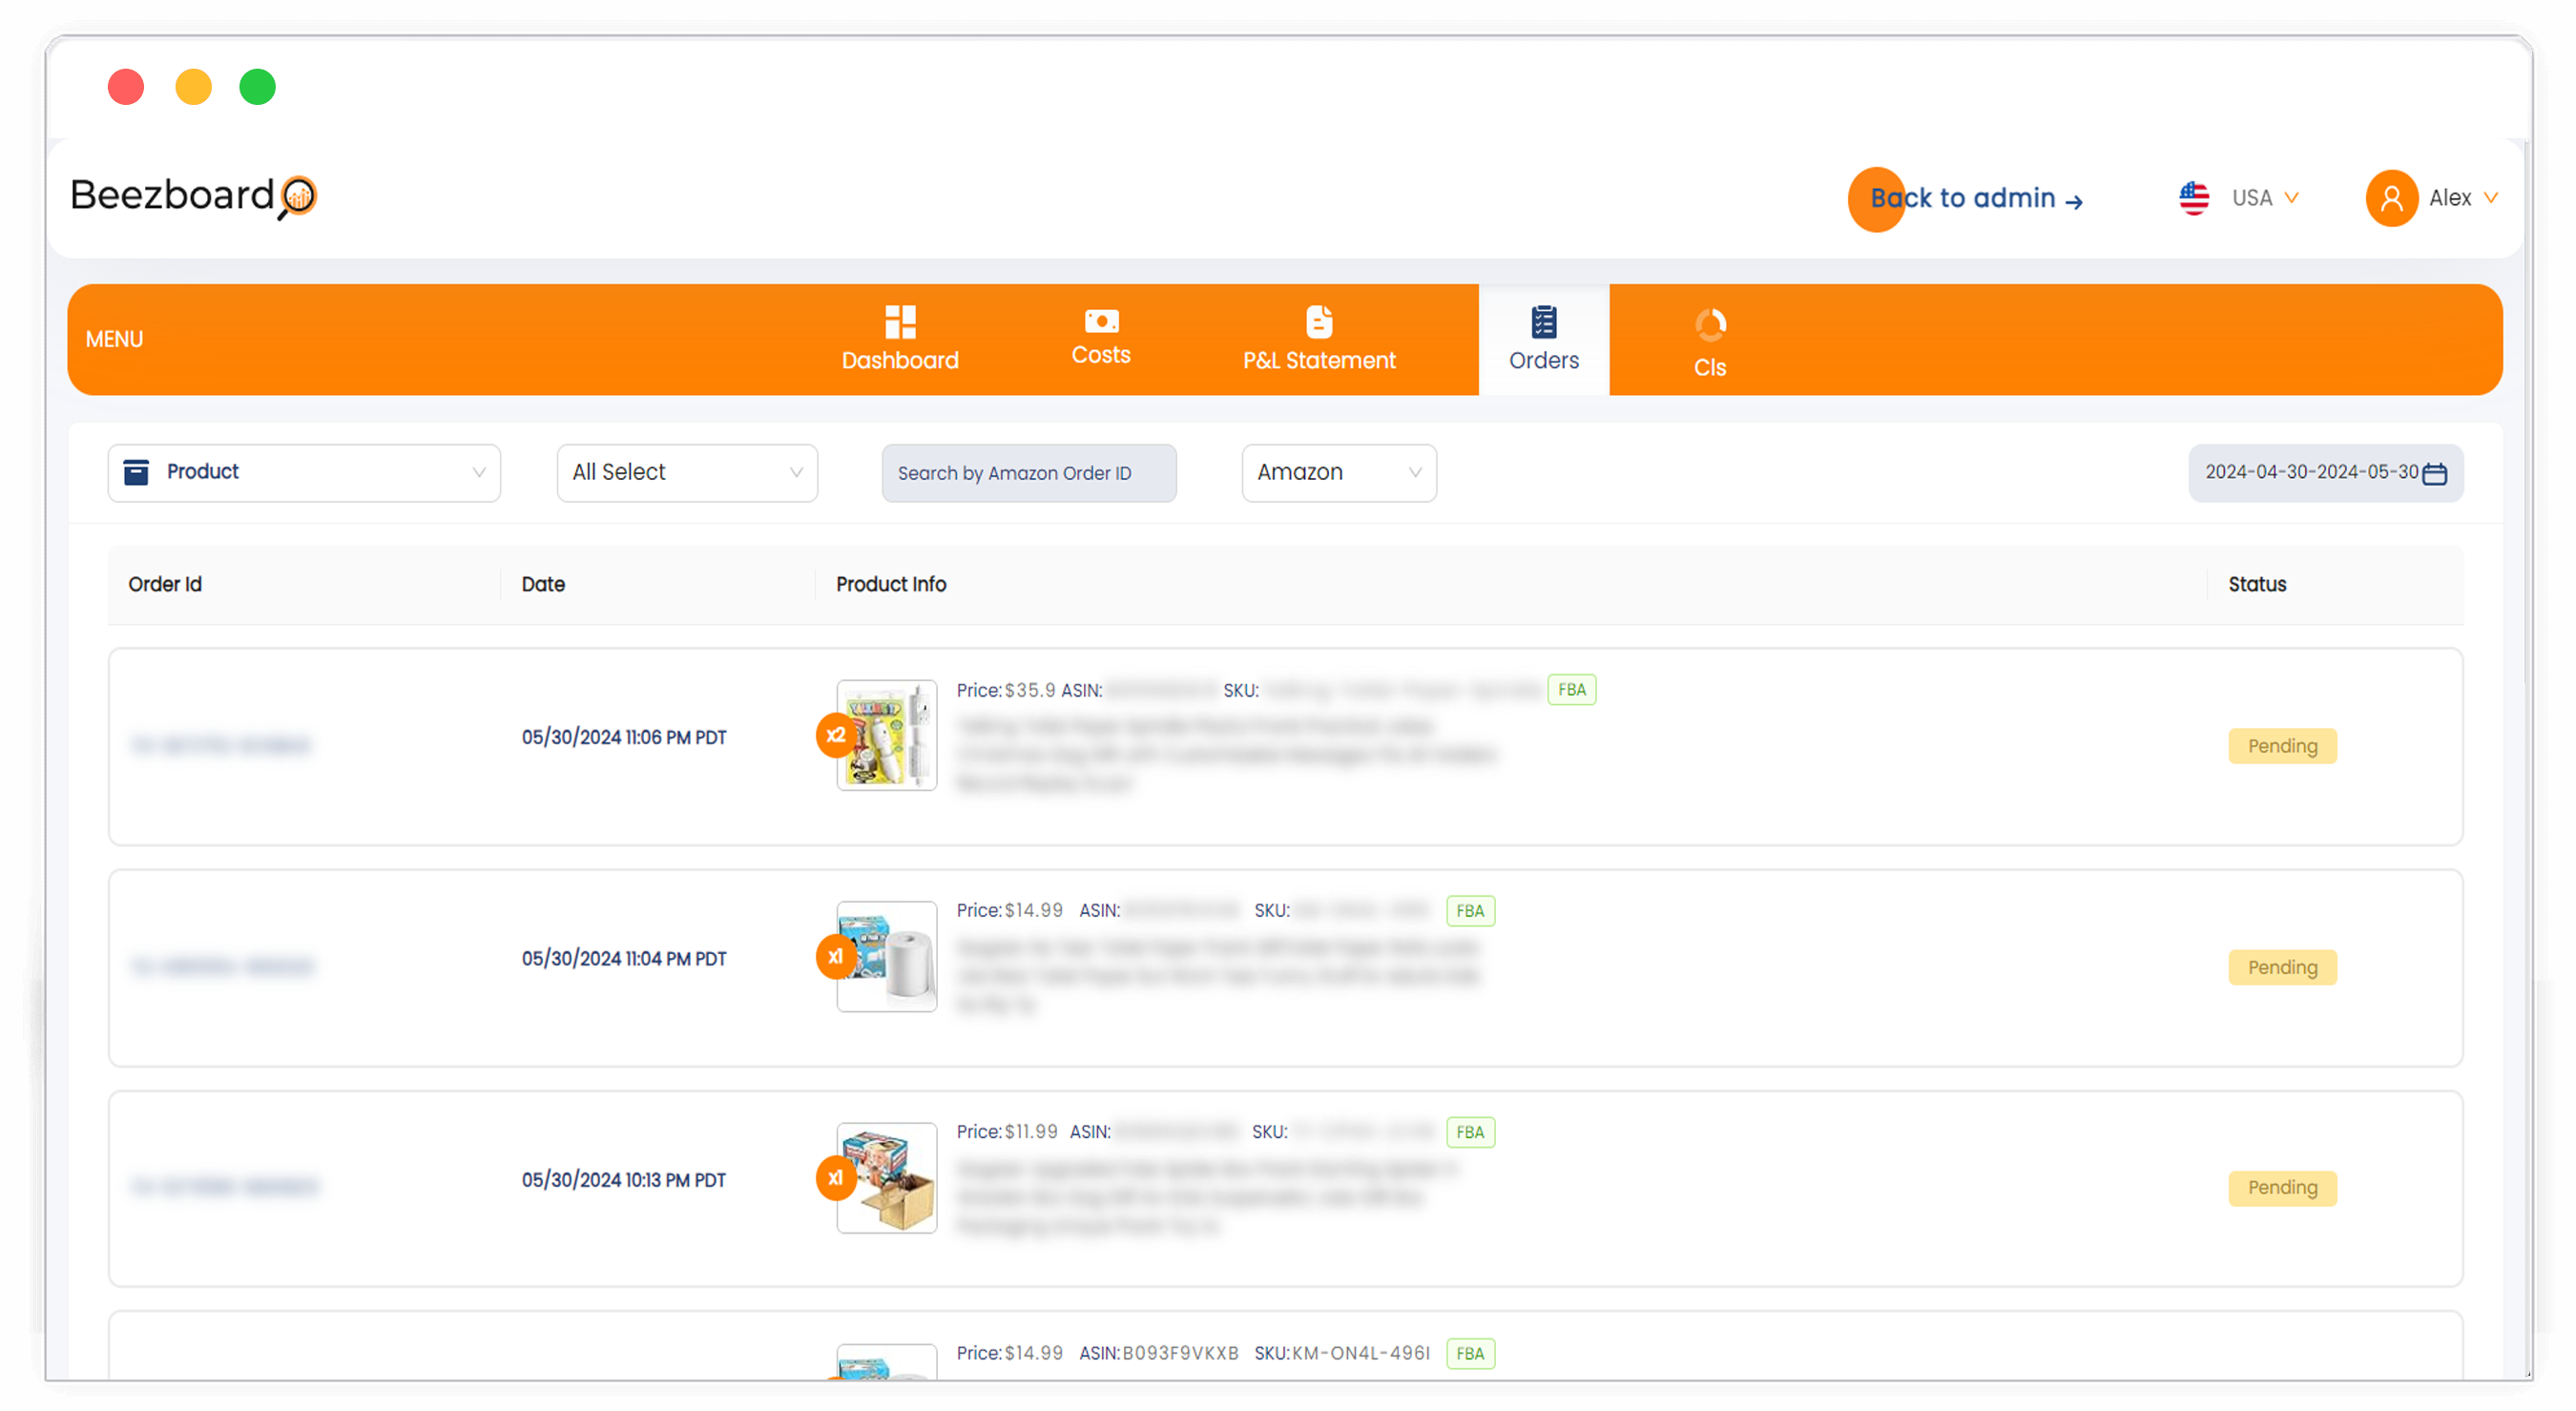Click the Price: $11.99 text
The height and width of the screenshot is (1411, 2576).
pyautogui.click(x=1007, y=1132)
